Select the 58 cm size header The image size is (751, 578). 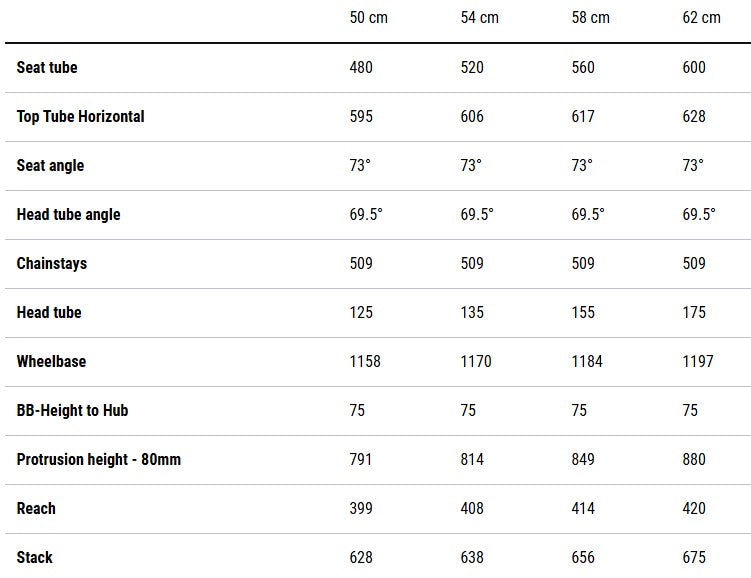pyautogui.click(x=590, y=18)
